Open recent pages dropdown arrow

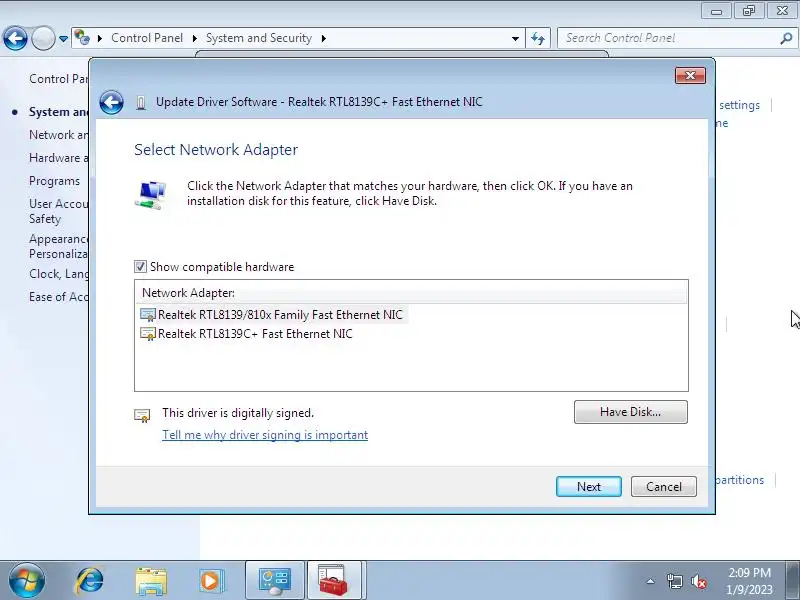click(x=63, y=38)
